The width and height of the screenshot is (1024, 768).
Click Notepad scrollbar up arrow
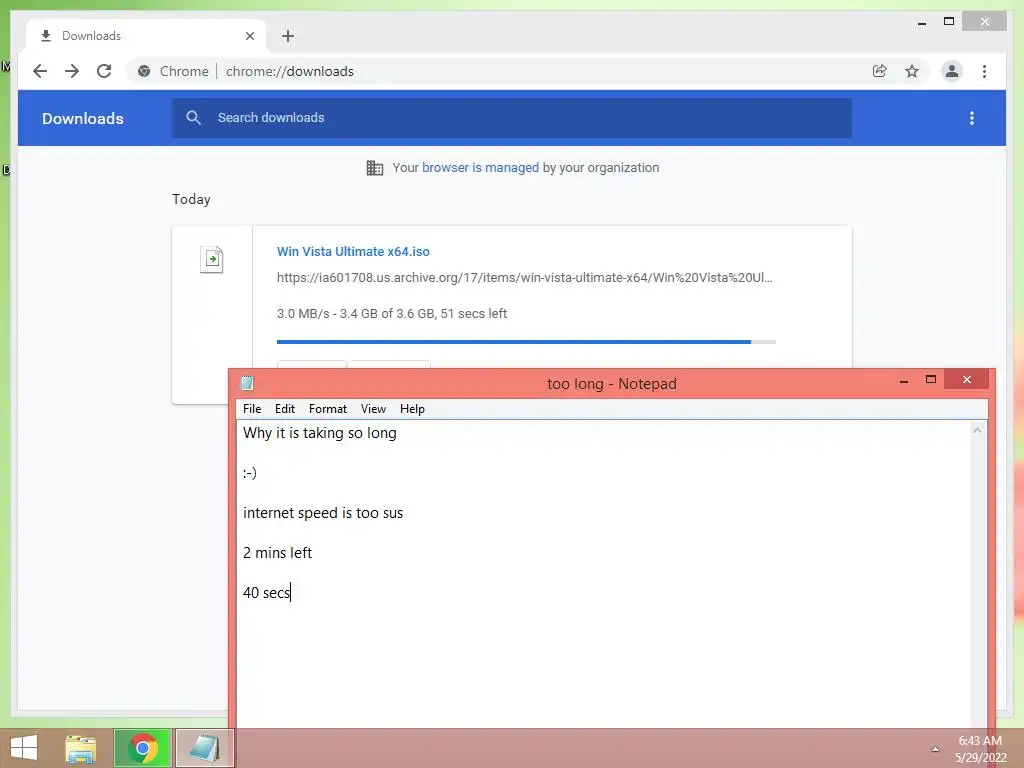point(978,430)
